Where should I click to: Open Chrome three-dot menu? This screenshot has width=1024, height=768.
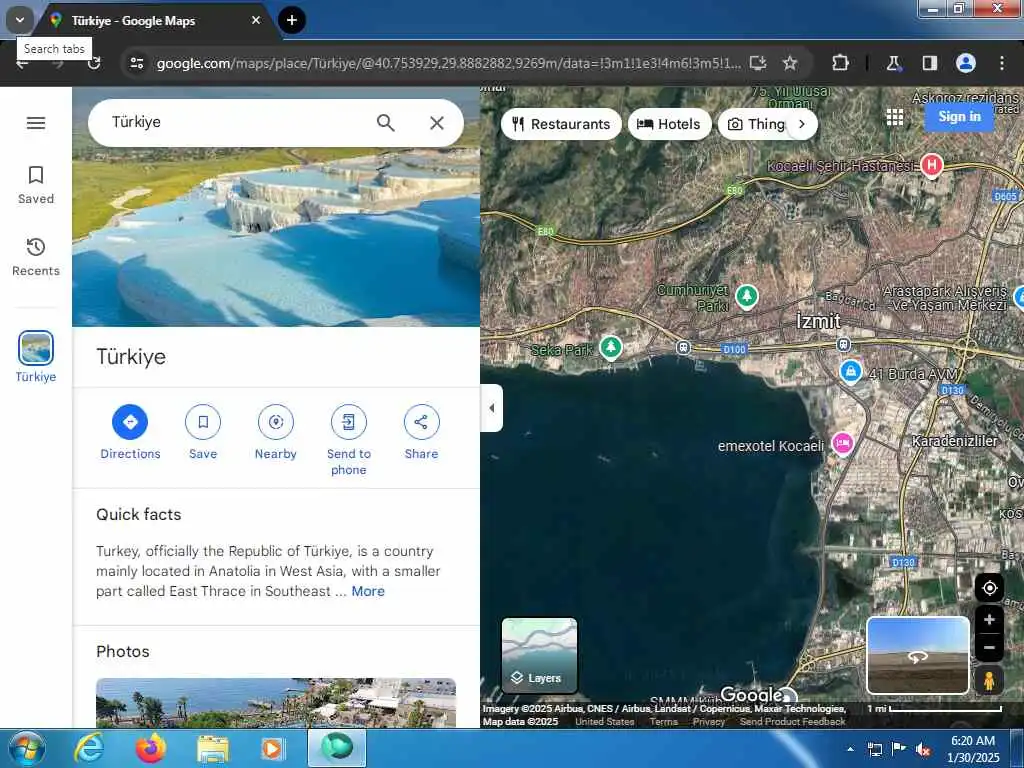pyautogui.click(x=1002, y=63)
